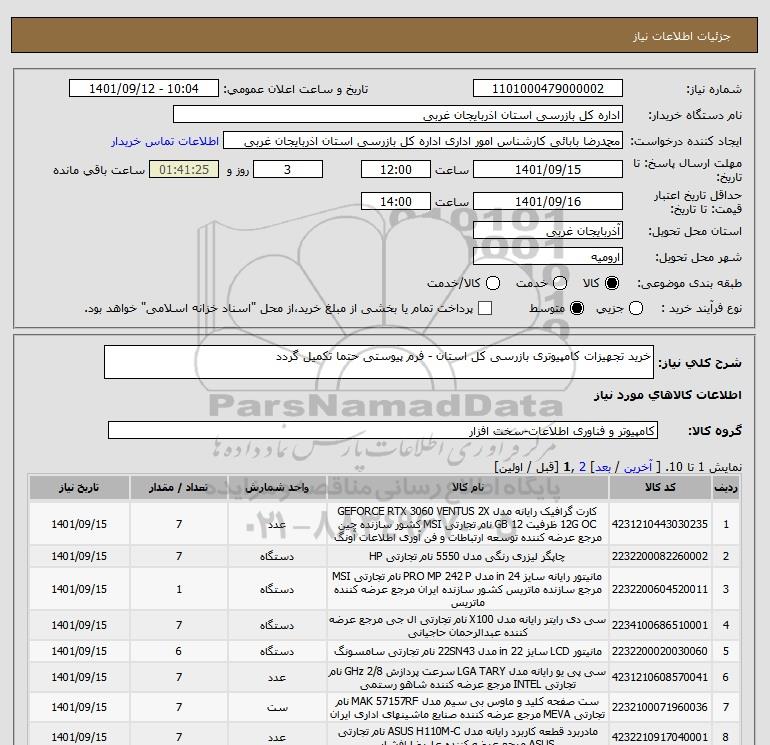This screenshot has width=770, height=745.
Task: Click the buyer organization name field
Action: pos(398,114)
